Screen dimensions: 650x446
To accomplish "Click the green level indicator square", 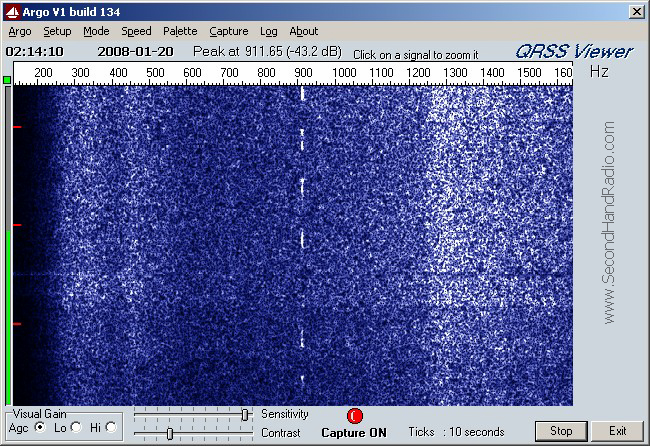I will 7,80.
